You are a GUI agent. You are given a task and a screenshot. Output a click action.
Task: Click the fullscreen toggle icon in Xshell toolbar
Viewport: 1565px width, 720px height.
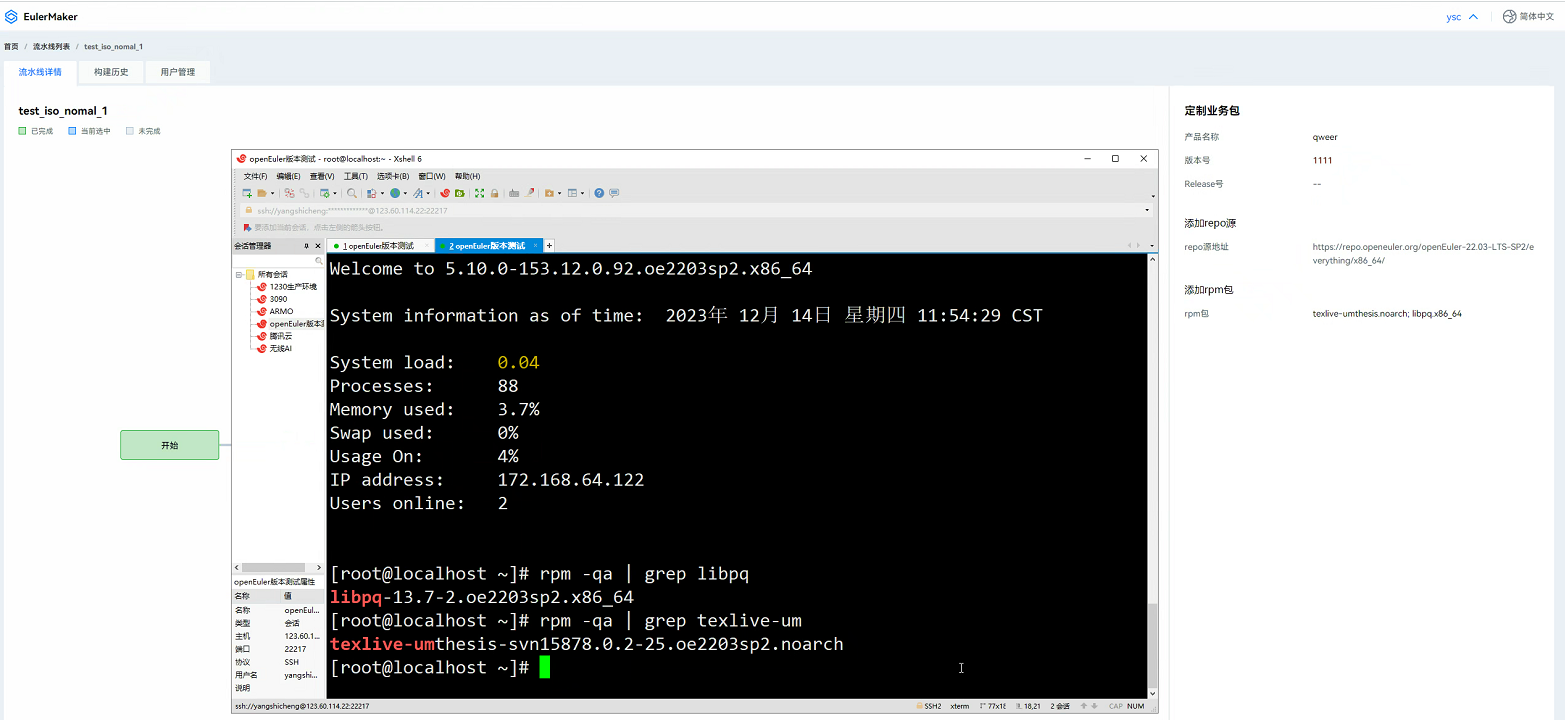tap(479, 193)
